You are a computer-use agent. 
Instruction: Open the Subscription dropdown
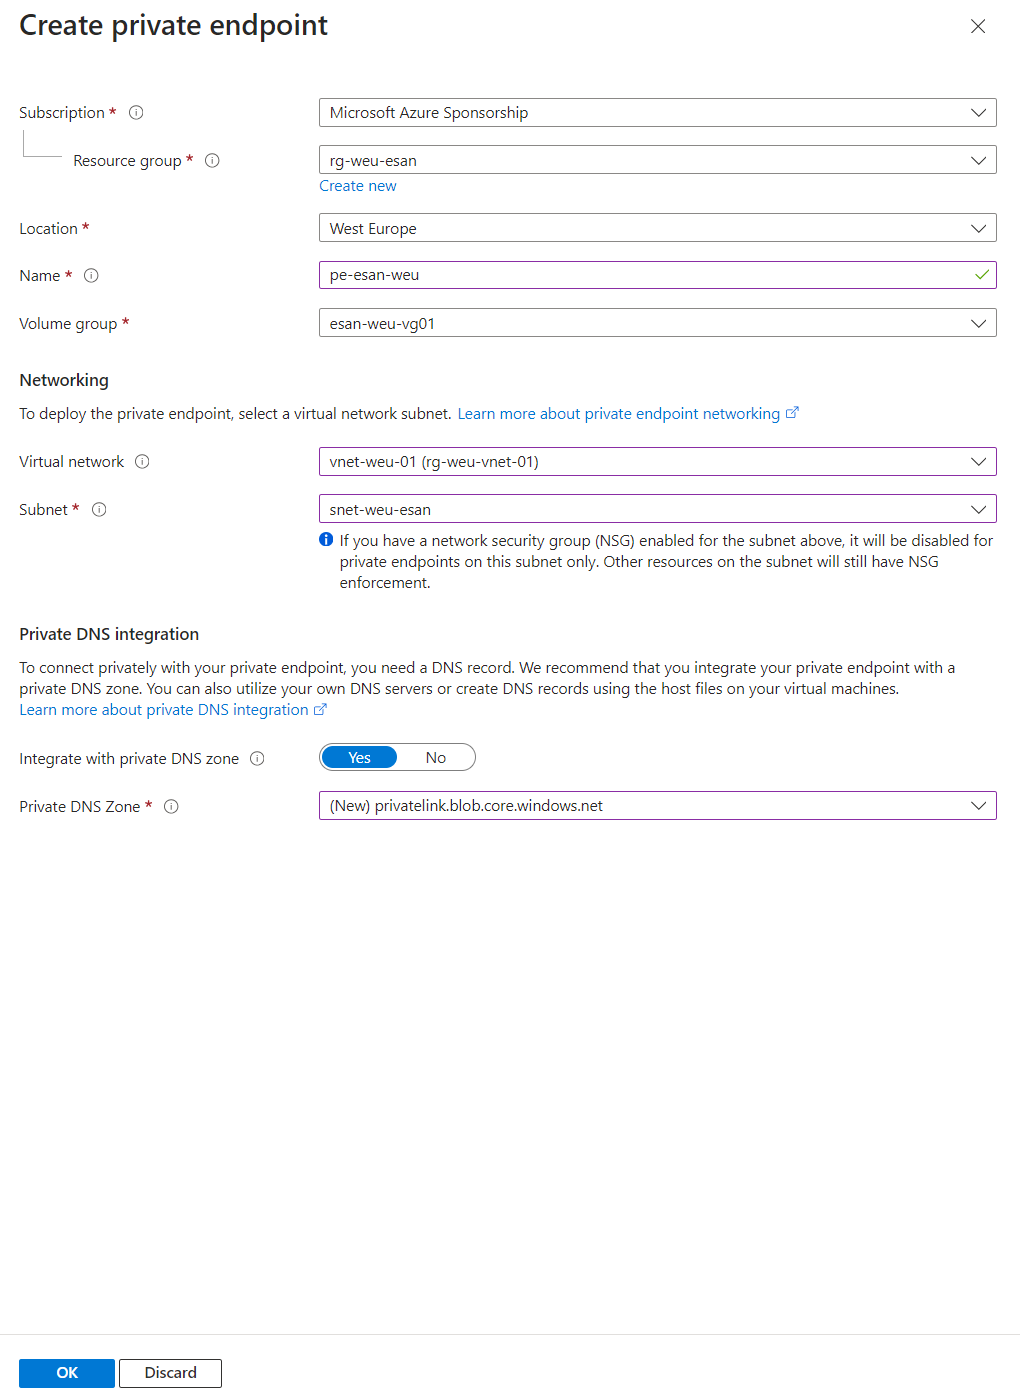[x=657, y=113]
